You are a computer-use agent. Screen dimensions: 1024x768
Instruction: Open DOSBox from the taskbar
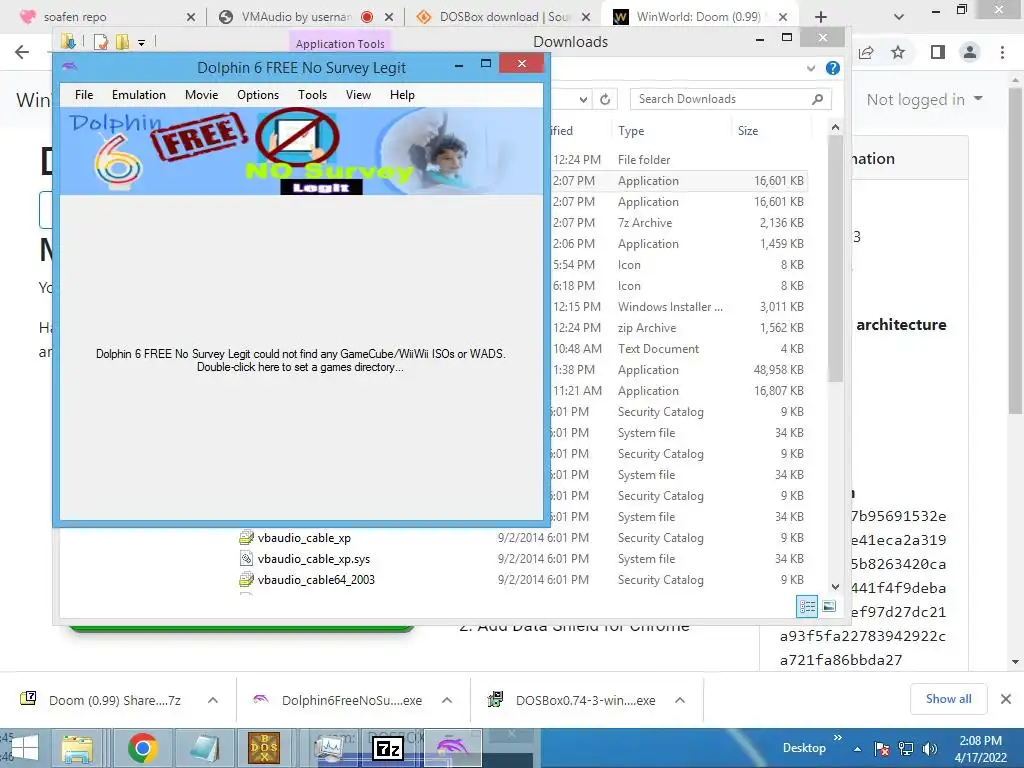264,748
